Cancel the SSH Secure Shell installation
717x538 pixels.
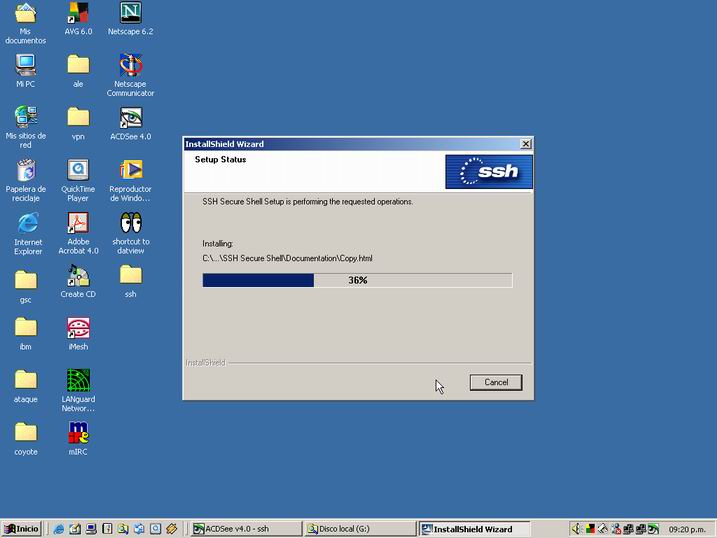496,382
